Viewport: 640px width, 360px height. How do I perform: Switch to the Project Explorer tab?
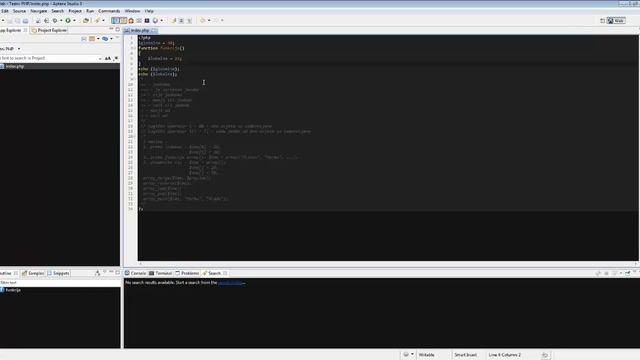pyautogui.click(x=49, y=30)
